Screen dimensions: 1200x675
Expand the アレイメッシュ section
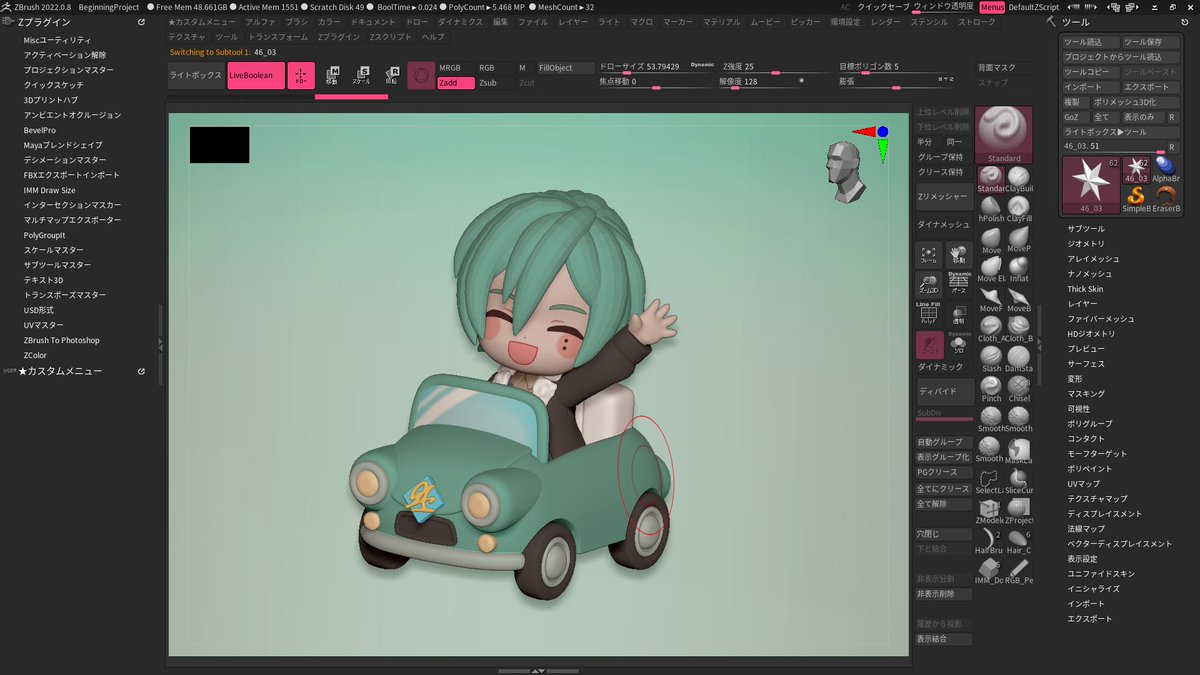tap(1093, 259)
